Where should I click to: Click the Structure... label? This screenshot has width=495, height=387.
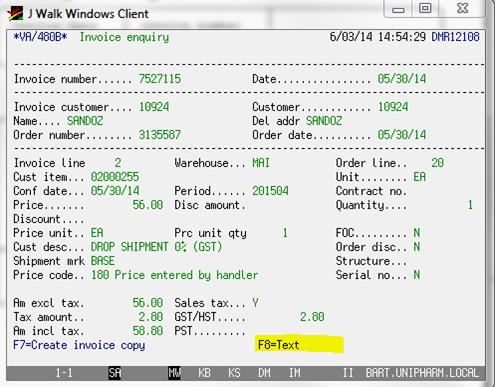[371, 261]
